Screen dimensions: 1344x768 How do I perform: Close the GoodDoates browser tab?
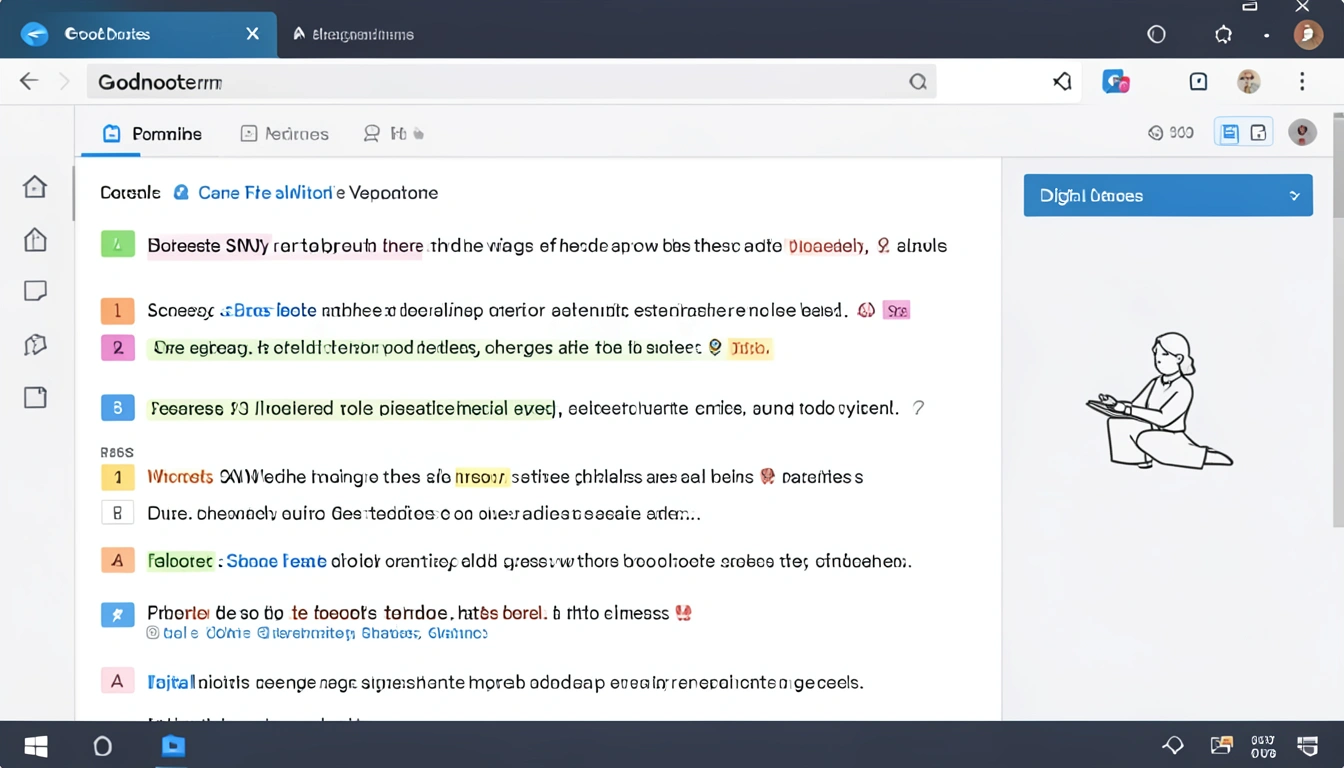pyautogui.click(x=253, y=34)
